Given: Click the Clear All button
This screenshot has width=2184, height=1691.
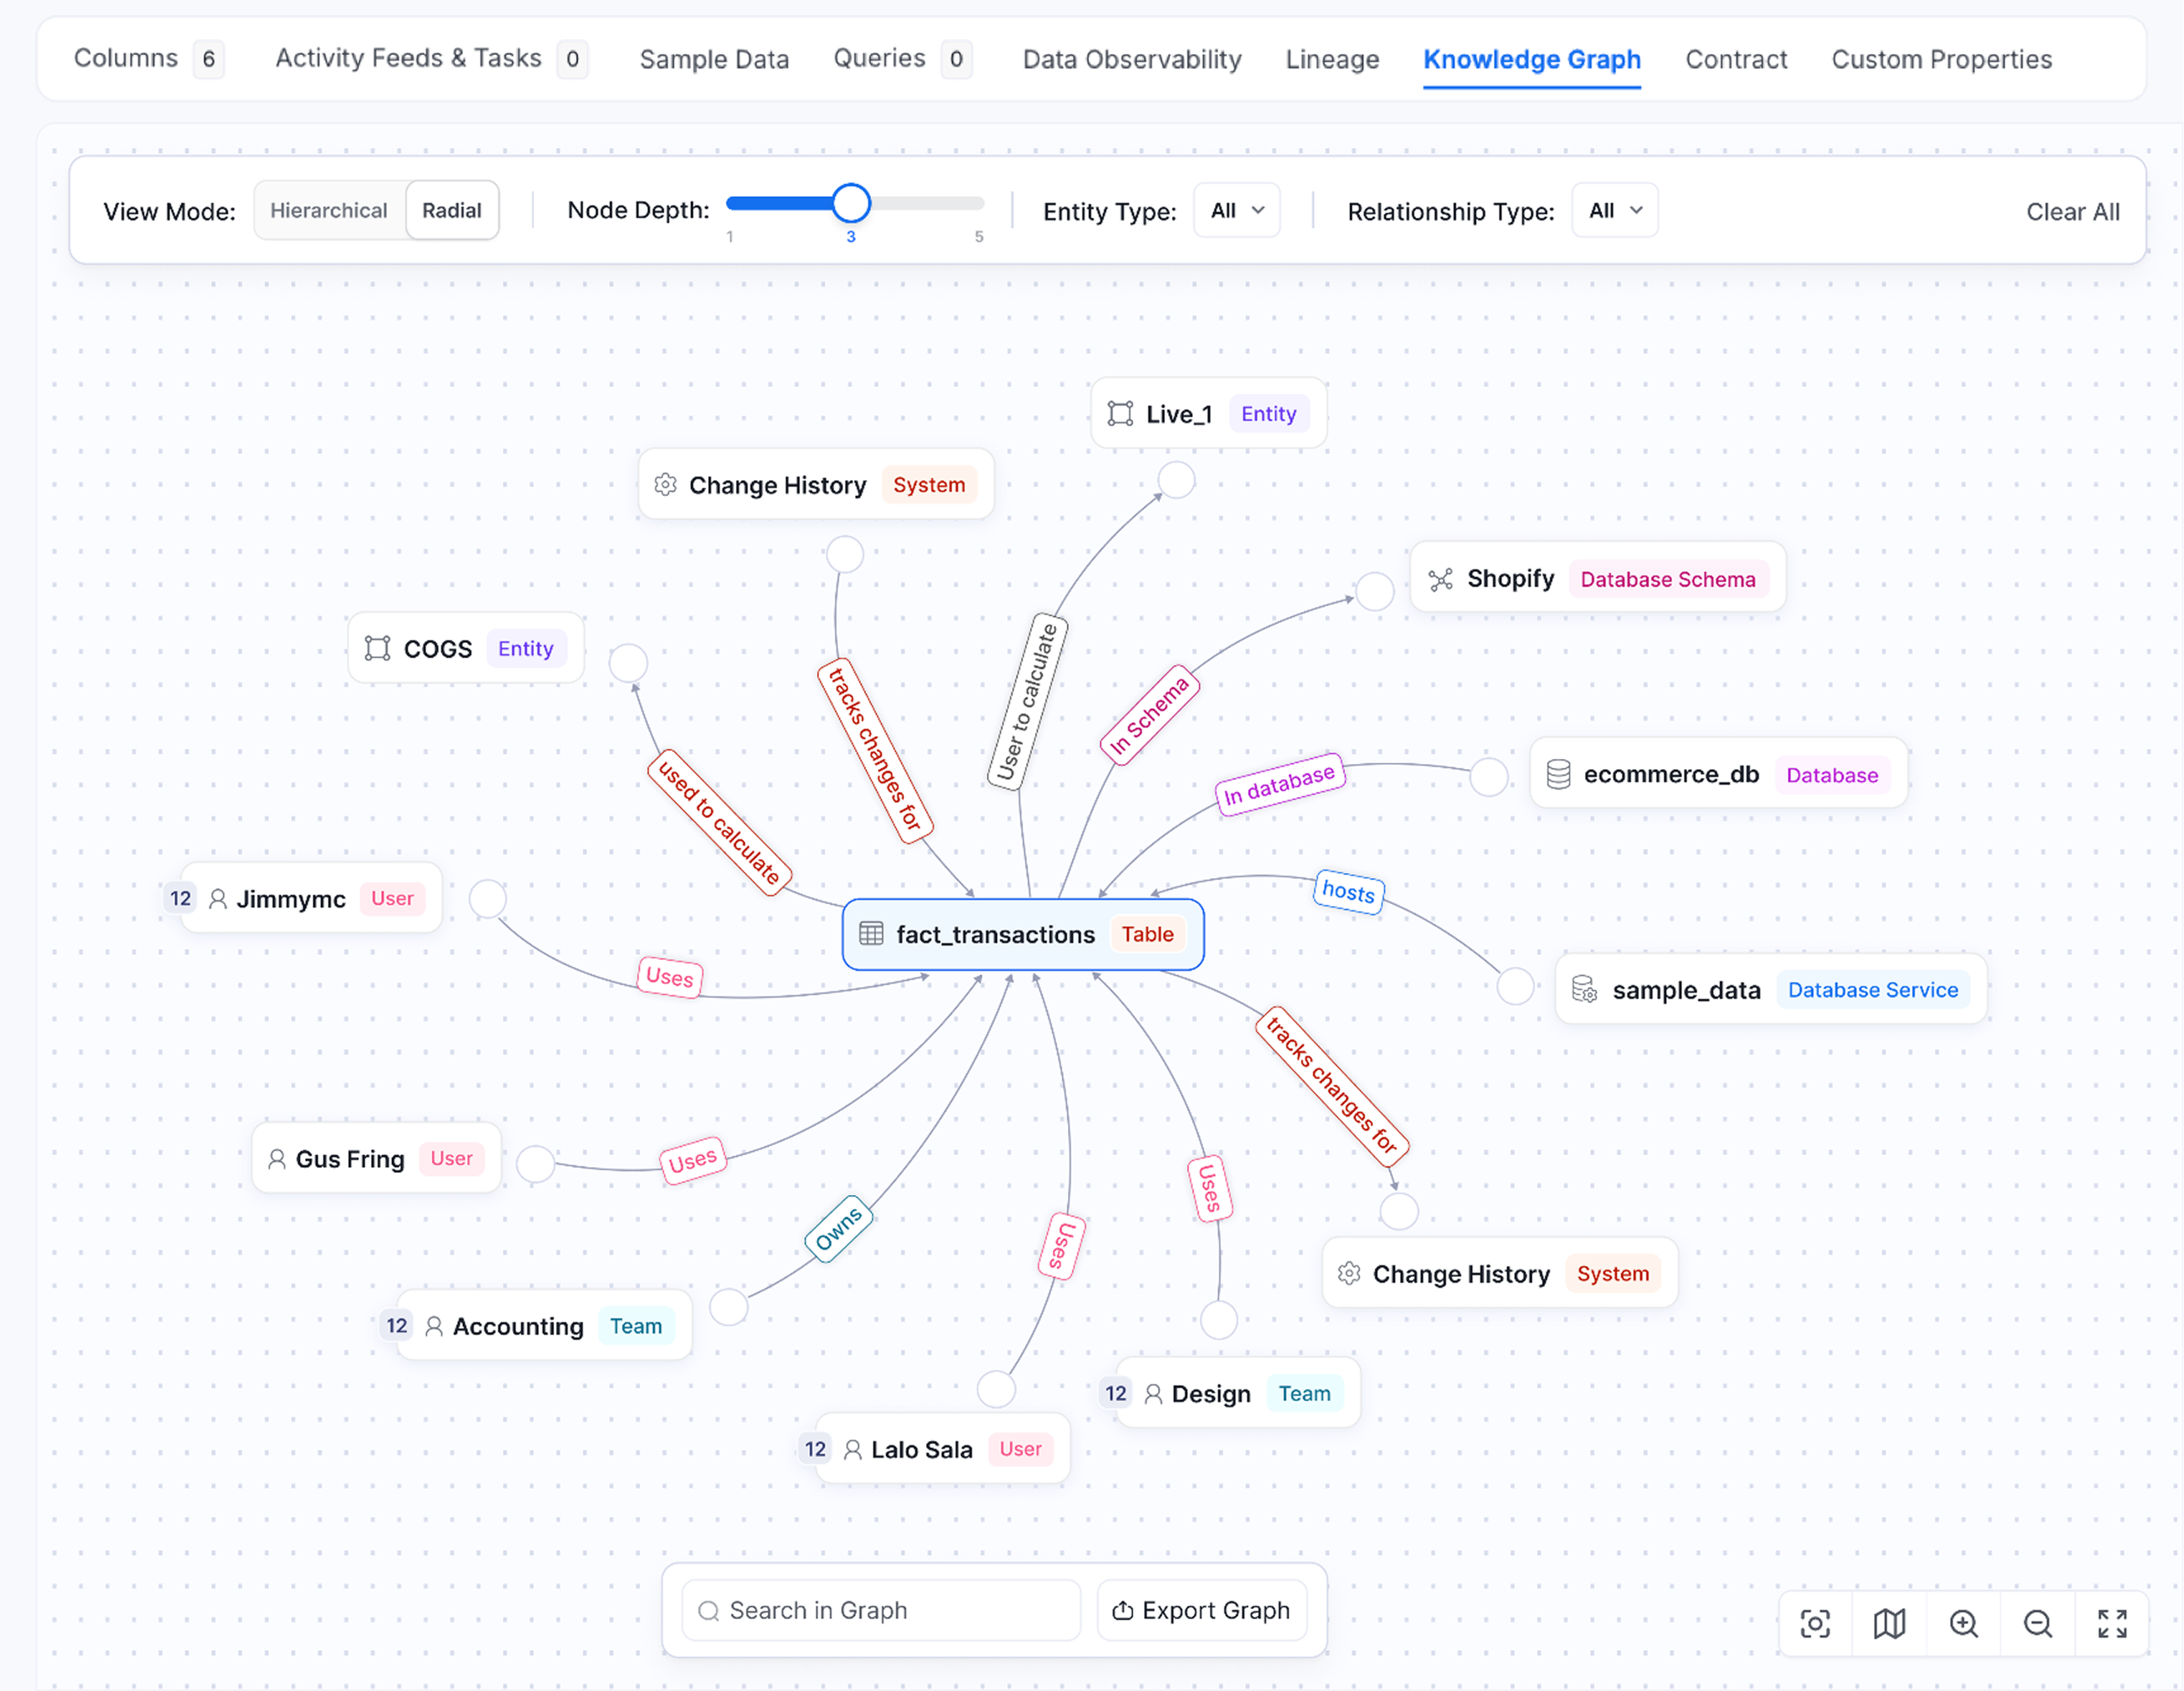Looking at the screenshot, I should pos(2073,211).
